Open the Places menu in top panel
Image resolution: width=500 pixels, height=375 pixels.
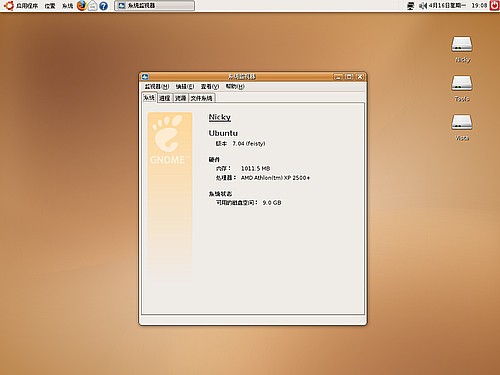(x=50, y=6)
